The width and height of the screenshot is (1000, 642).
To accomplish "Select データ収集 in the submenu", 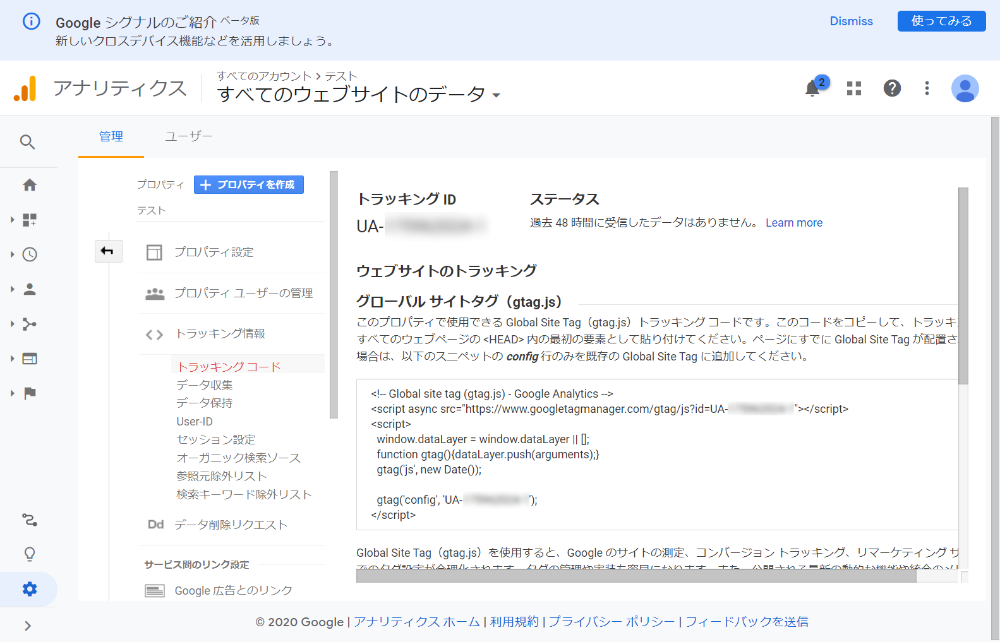I will click(x=204, y=384).
